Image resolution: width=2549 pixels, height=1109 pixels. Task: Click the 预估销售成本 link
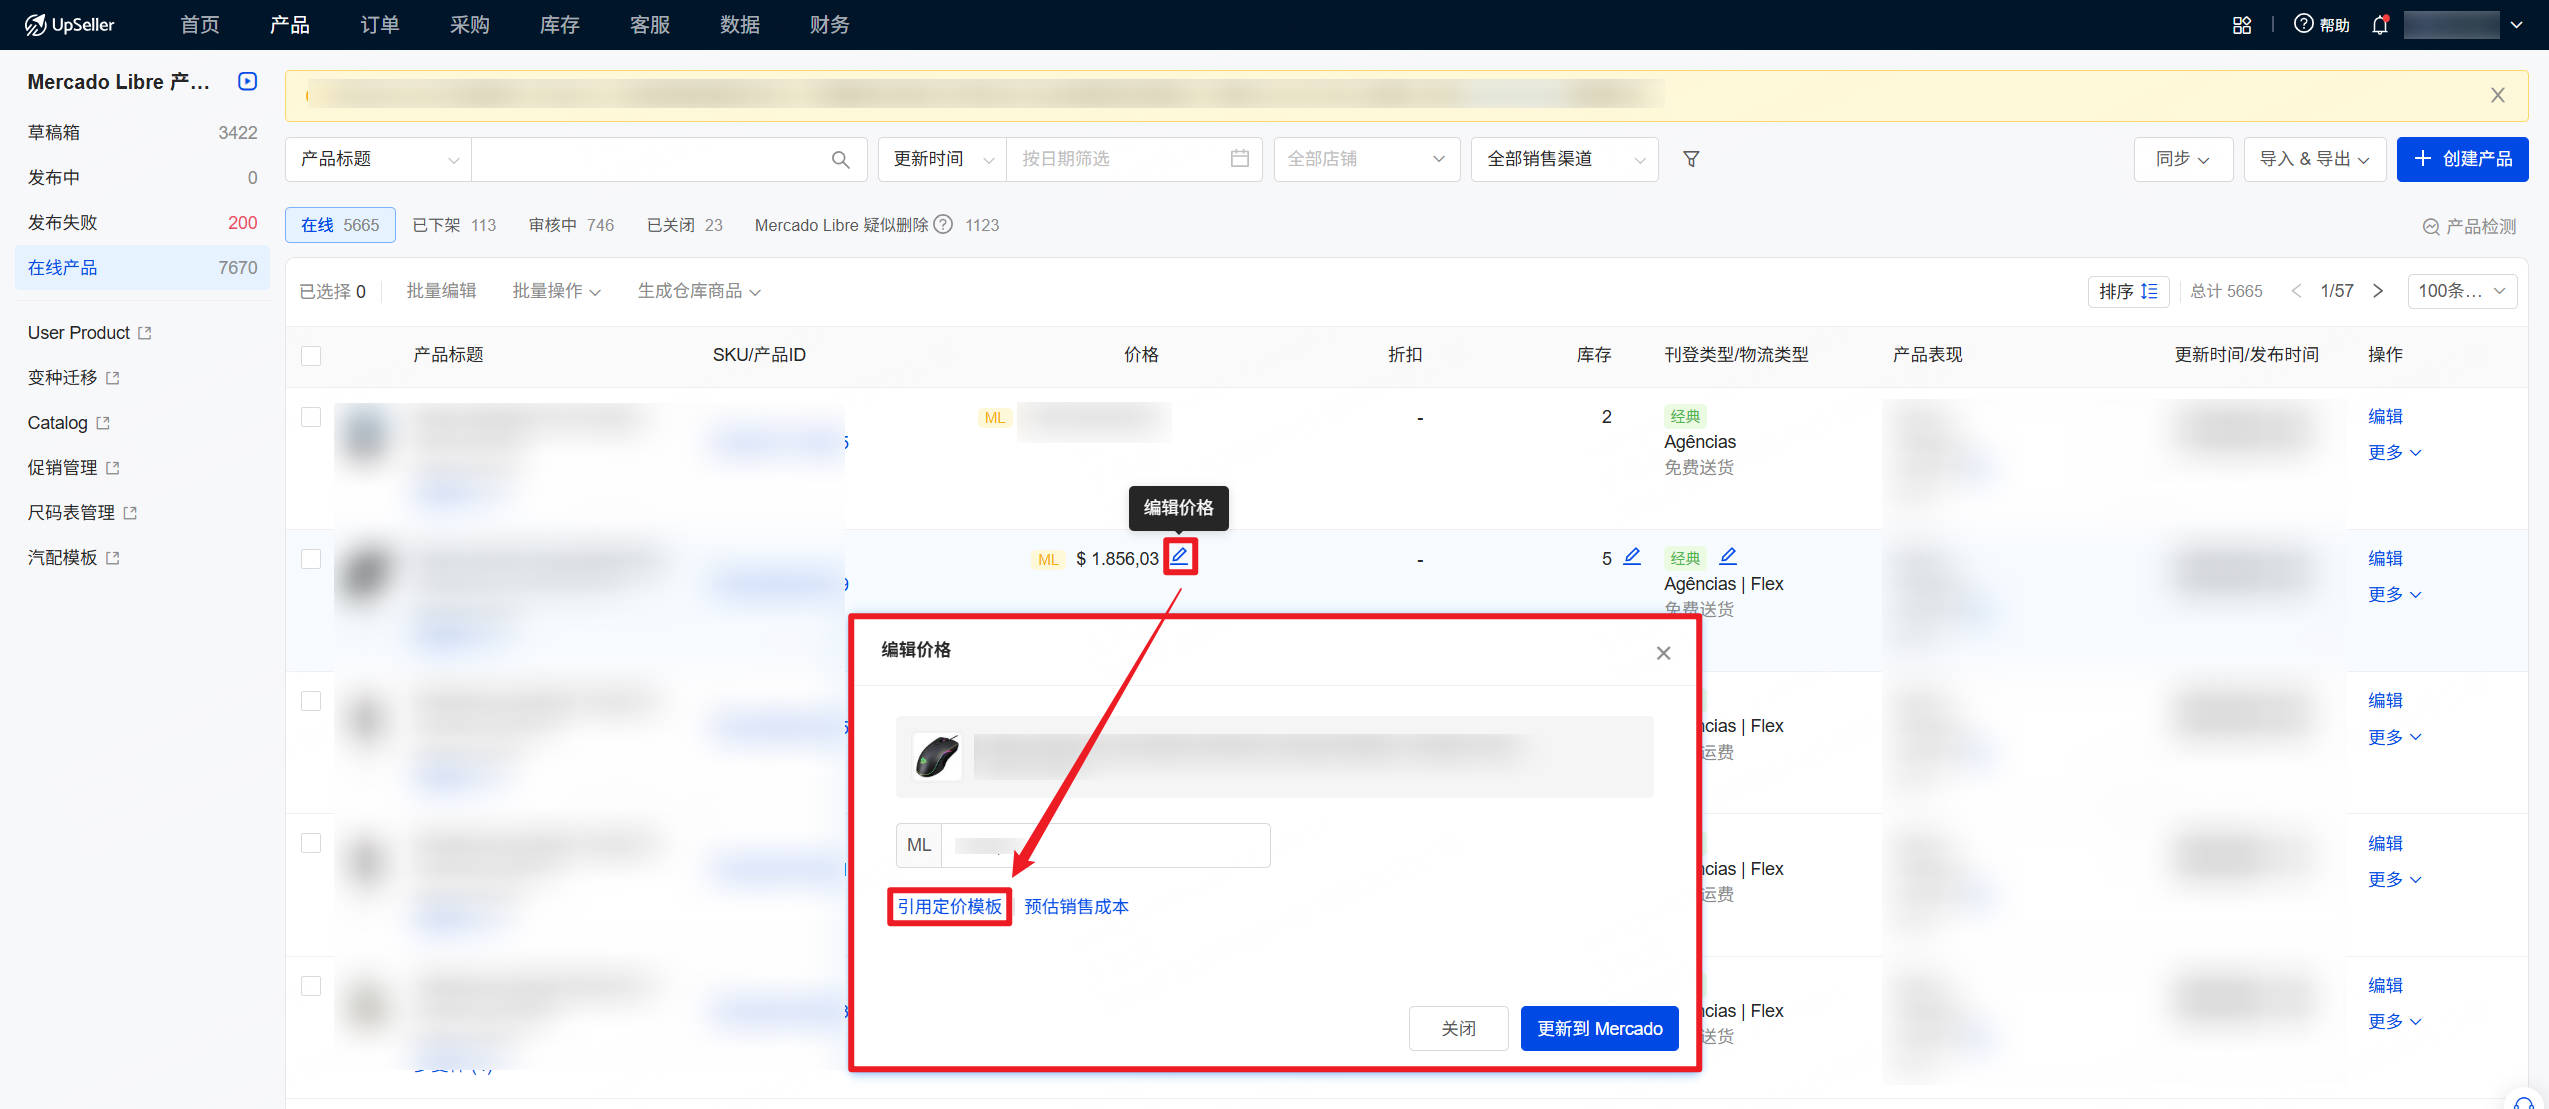click(x=1076, y=907)
